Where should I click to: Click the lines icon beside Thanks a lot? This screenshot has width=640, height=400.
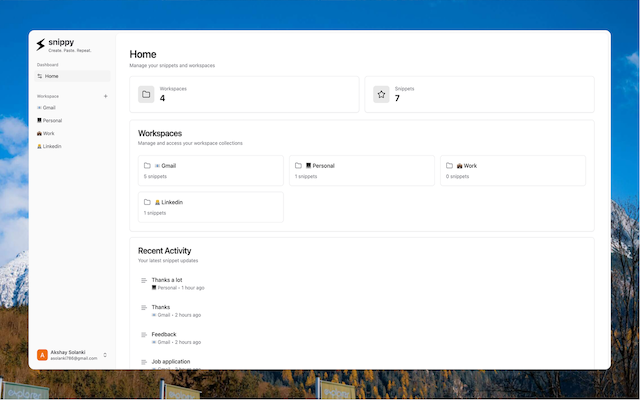pos(144,280)
